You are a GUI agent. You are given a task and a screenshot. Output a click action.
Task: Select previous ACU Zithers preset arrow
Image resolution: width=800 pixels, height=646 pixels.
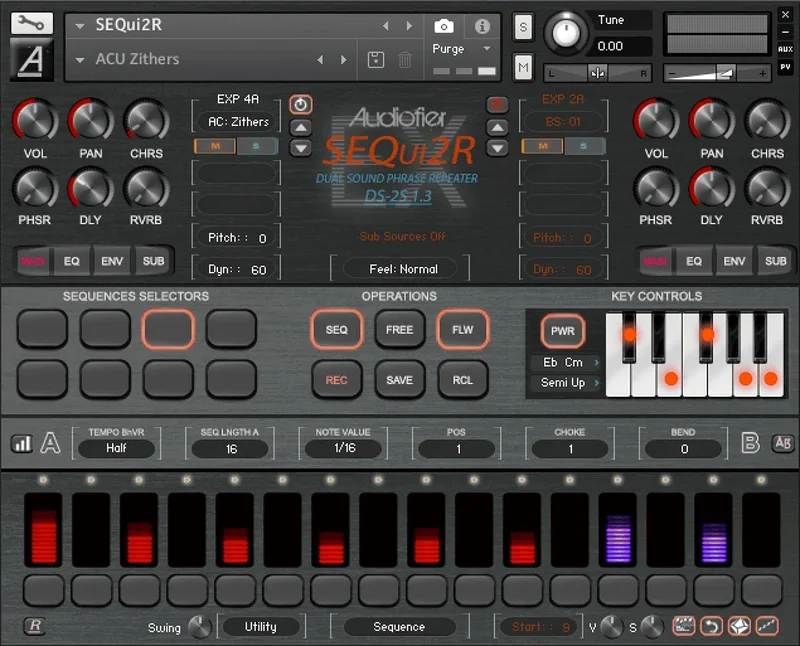click(320, 60)
